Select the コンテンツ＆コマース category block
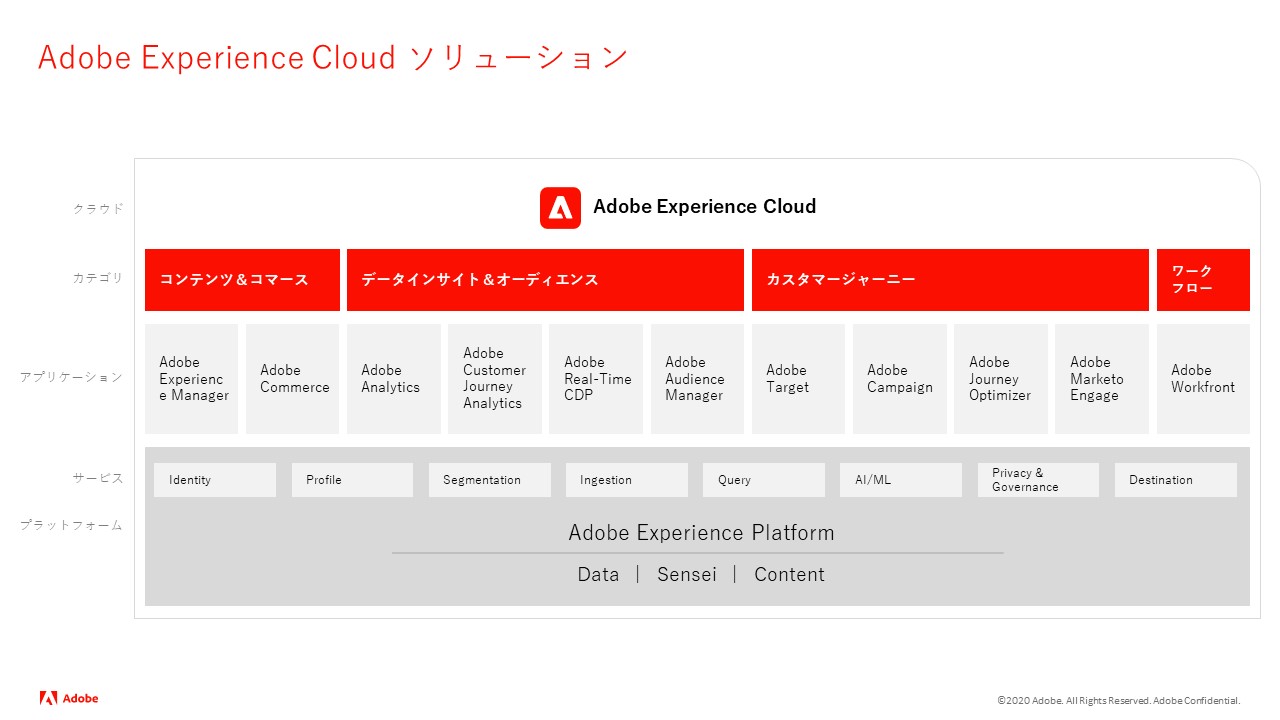Screen dimensions: 1280x720 242,280
